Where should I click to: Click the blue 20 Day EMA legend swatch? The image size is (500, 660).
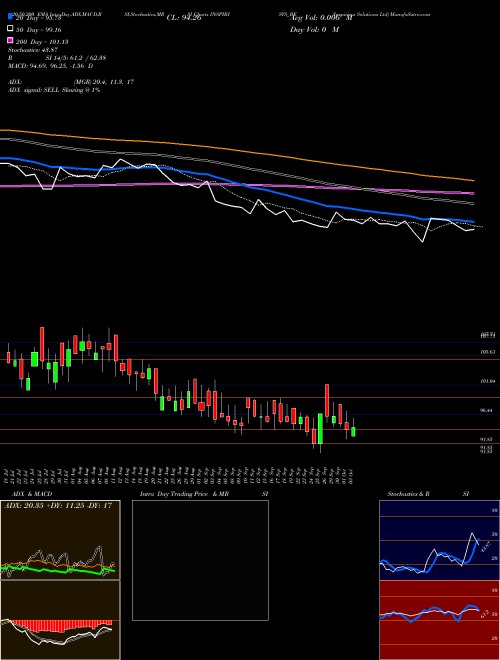[x=11, y=17]
